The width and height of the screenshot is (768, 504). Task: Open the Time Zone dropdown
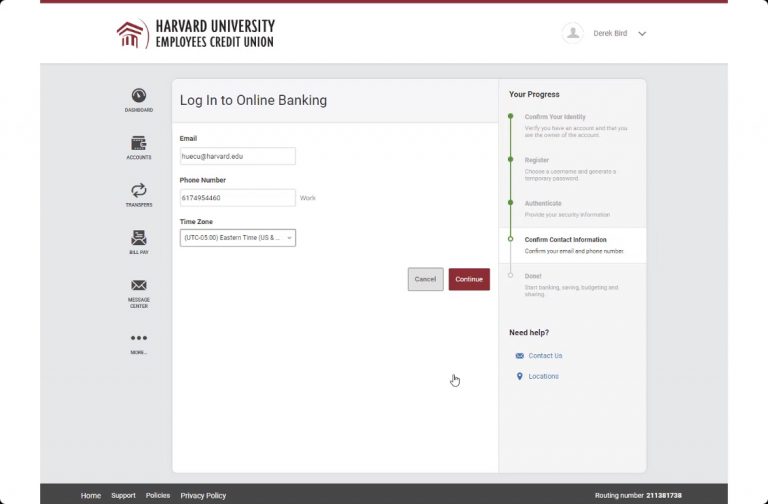coord(238,238)
